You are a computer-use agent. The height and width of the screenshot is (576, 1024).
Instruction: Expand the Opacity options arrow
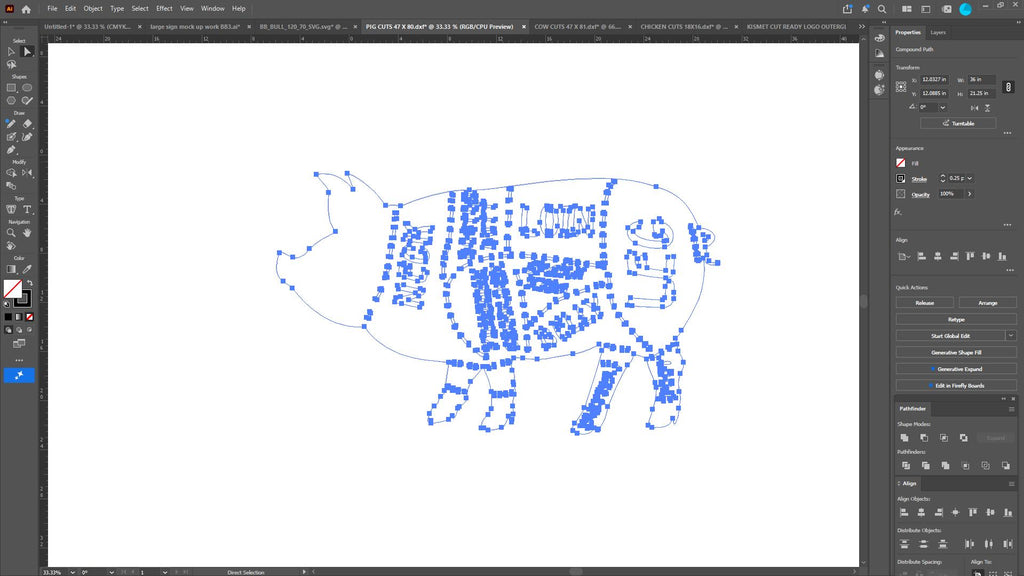pyautogui.click(x=970, y=194)
